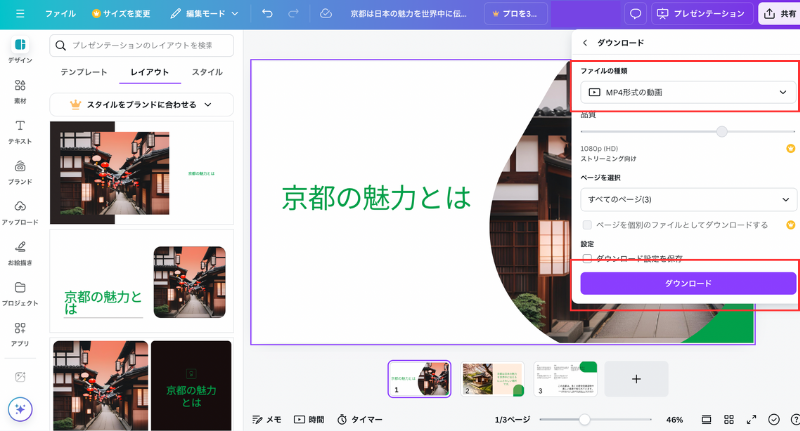Toggle the page thumbnail strip view icon
The image size is (800, 431).
point(706,419)
